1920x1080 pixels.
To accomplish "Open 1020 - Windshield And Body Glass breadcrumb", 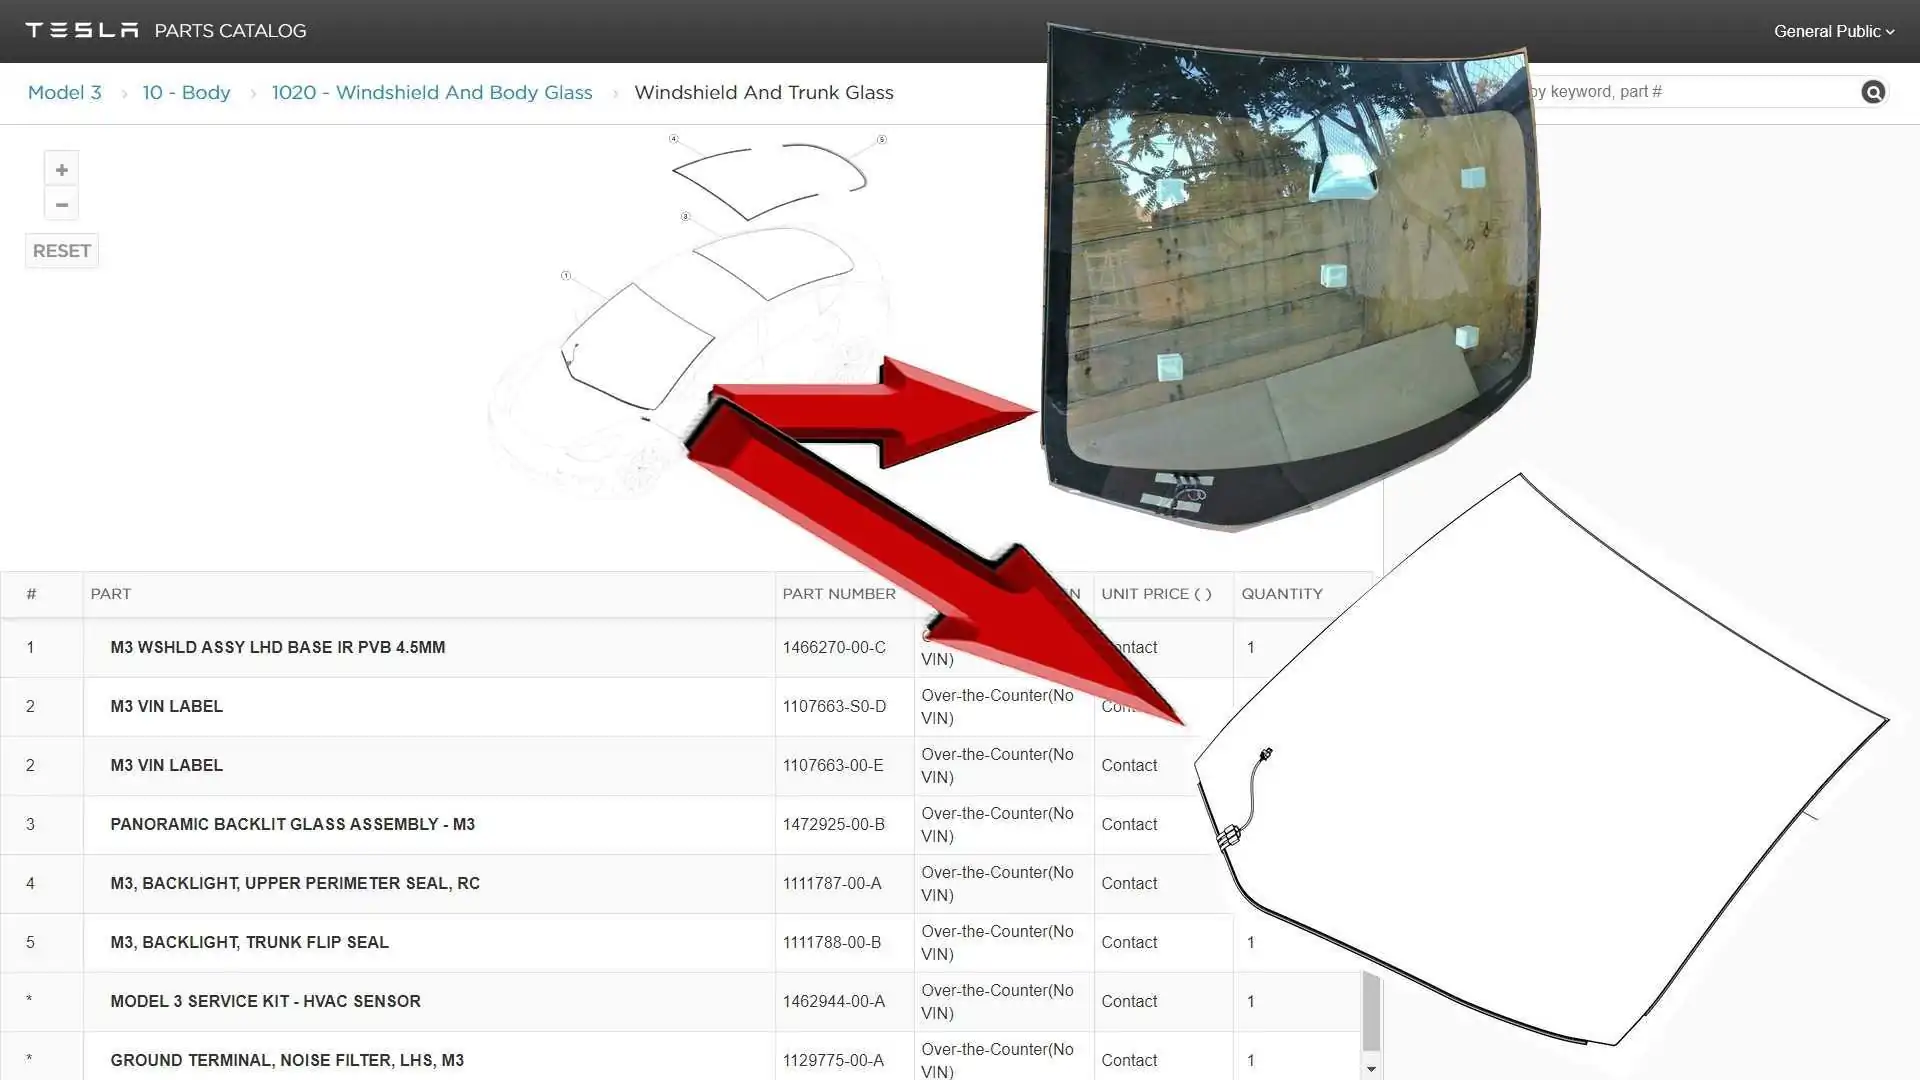I will [x=432, y=92].
